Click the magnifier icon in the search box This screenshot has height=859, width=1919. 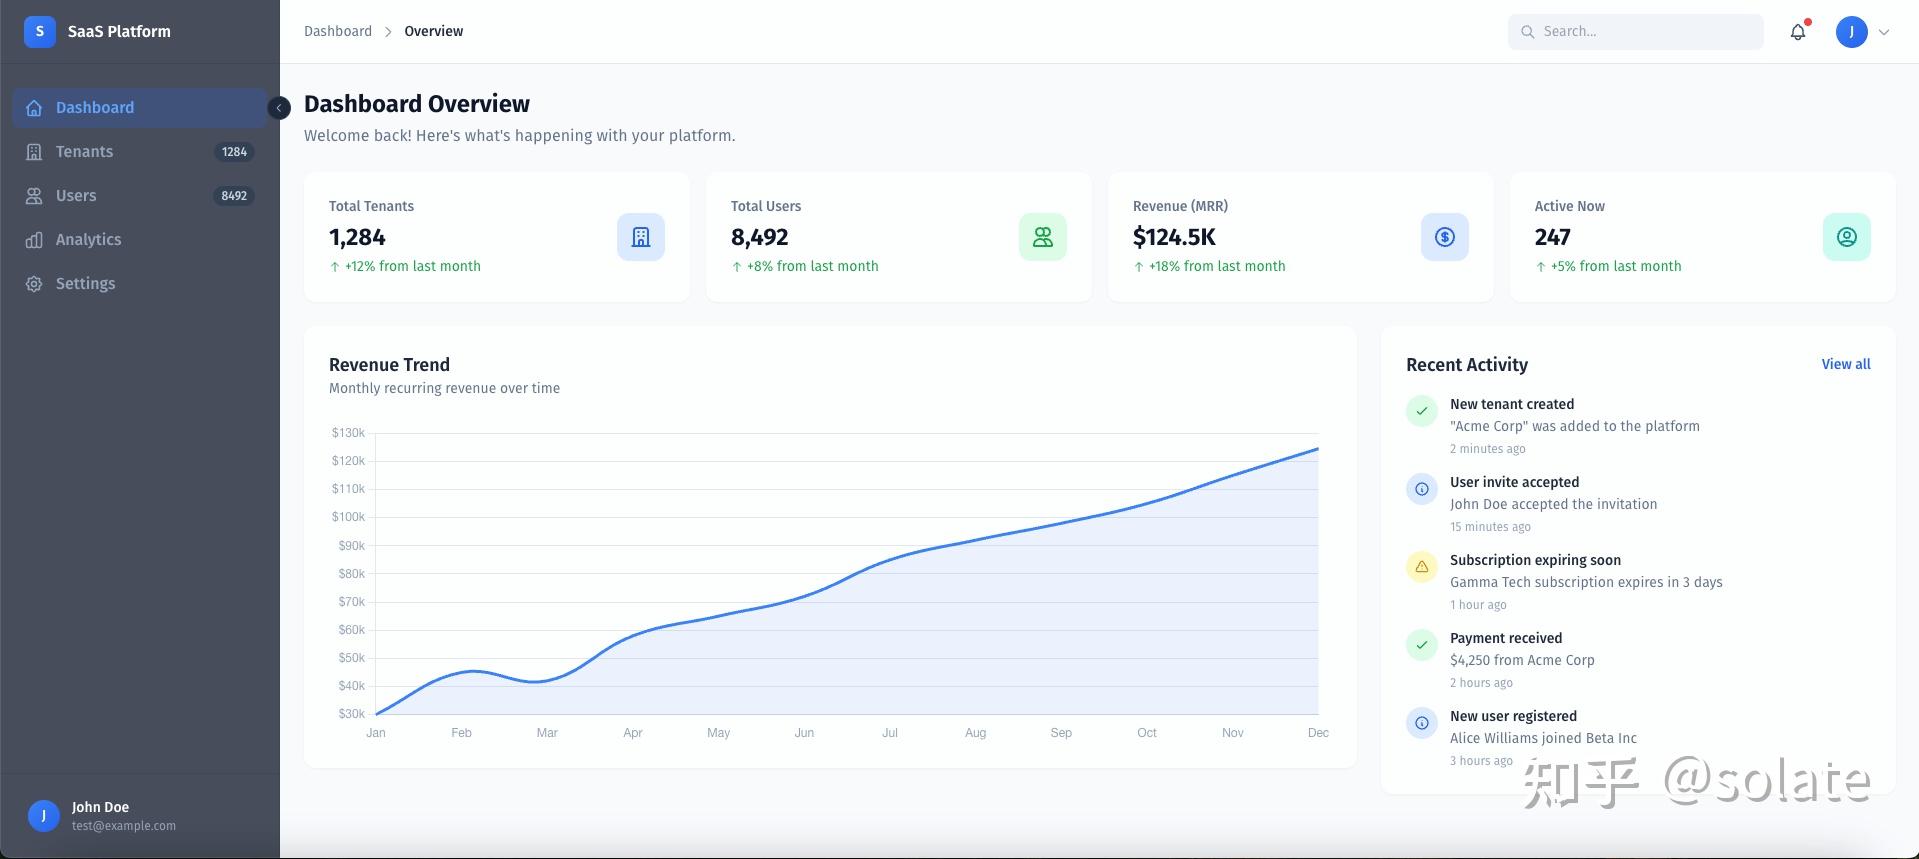(1527, 32)
